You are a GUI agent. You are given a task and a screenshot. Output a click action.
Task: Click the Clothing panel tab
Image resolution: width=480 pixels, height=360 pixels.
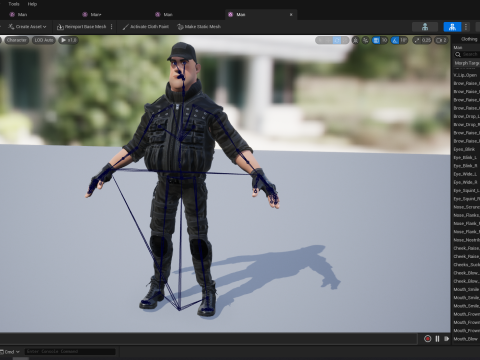469,39
